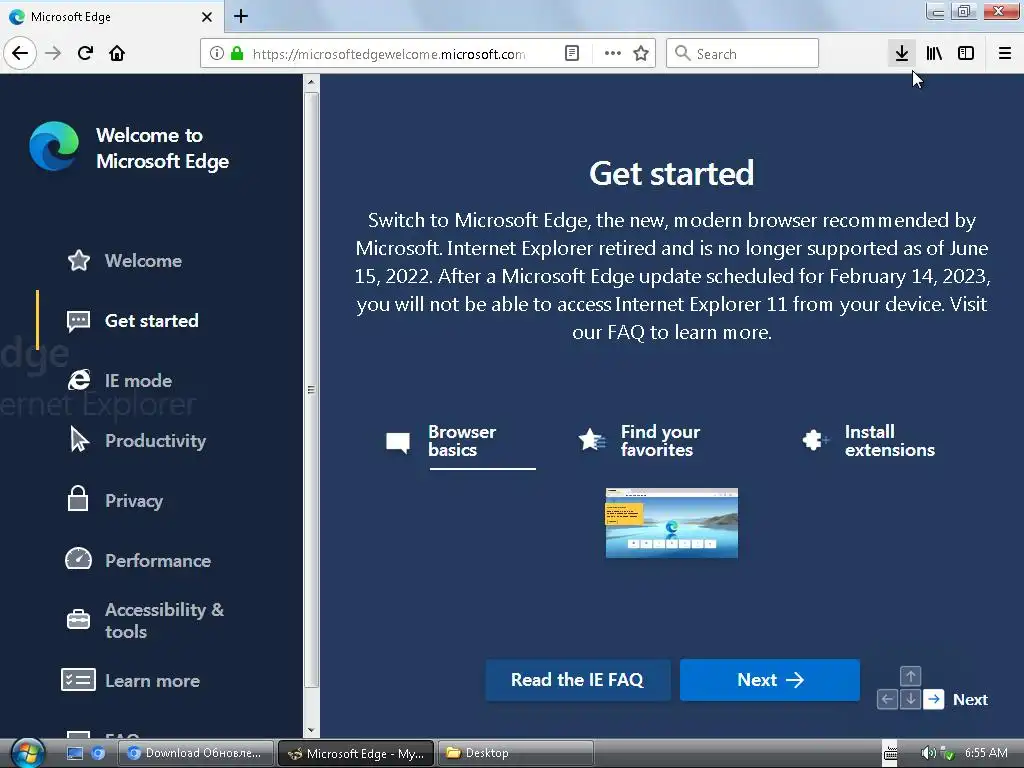Viewport: 1024px width, 768px height.
Task: Open a new tab with the plus button
Action: [241, 16]
